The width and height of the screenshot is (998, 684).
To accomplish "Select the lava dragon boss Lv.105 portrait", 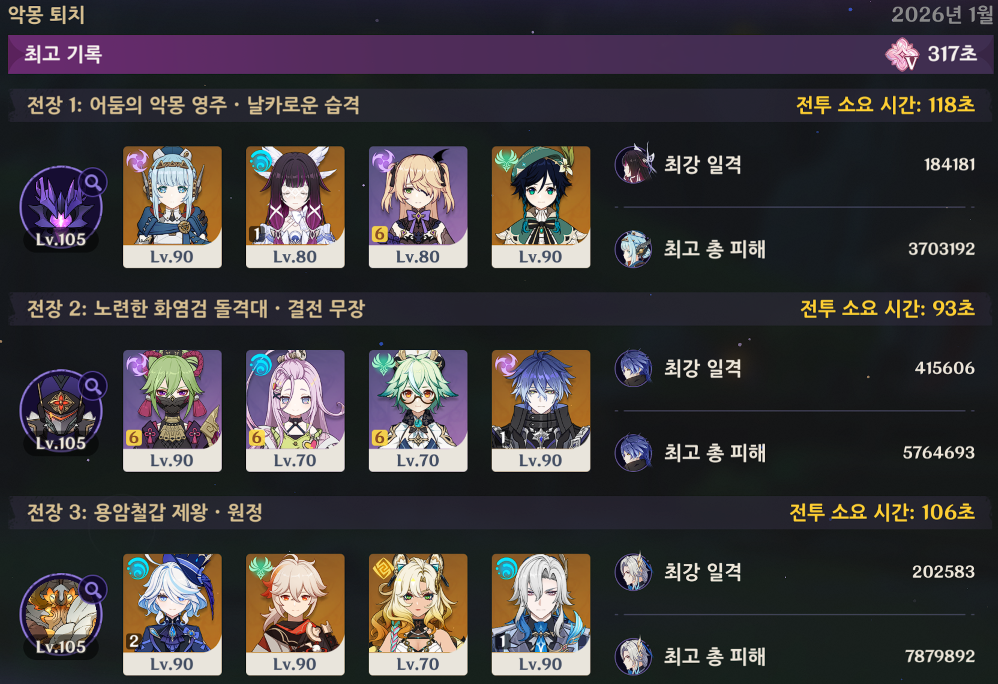I will tap(60, 616).
